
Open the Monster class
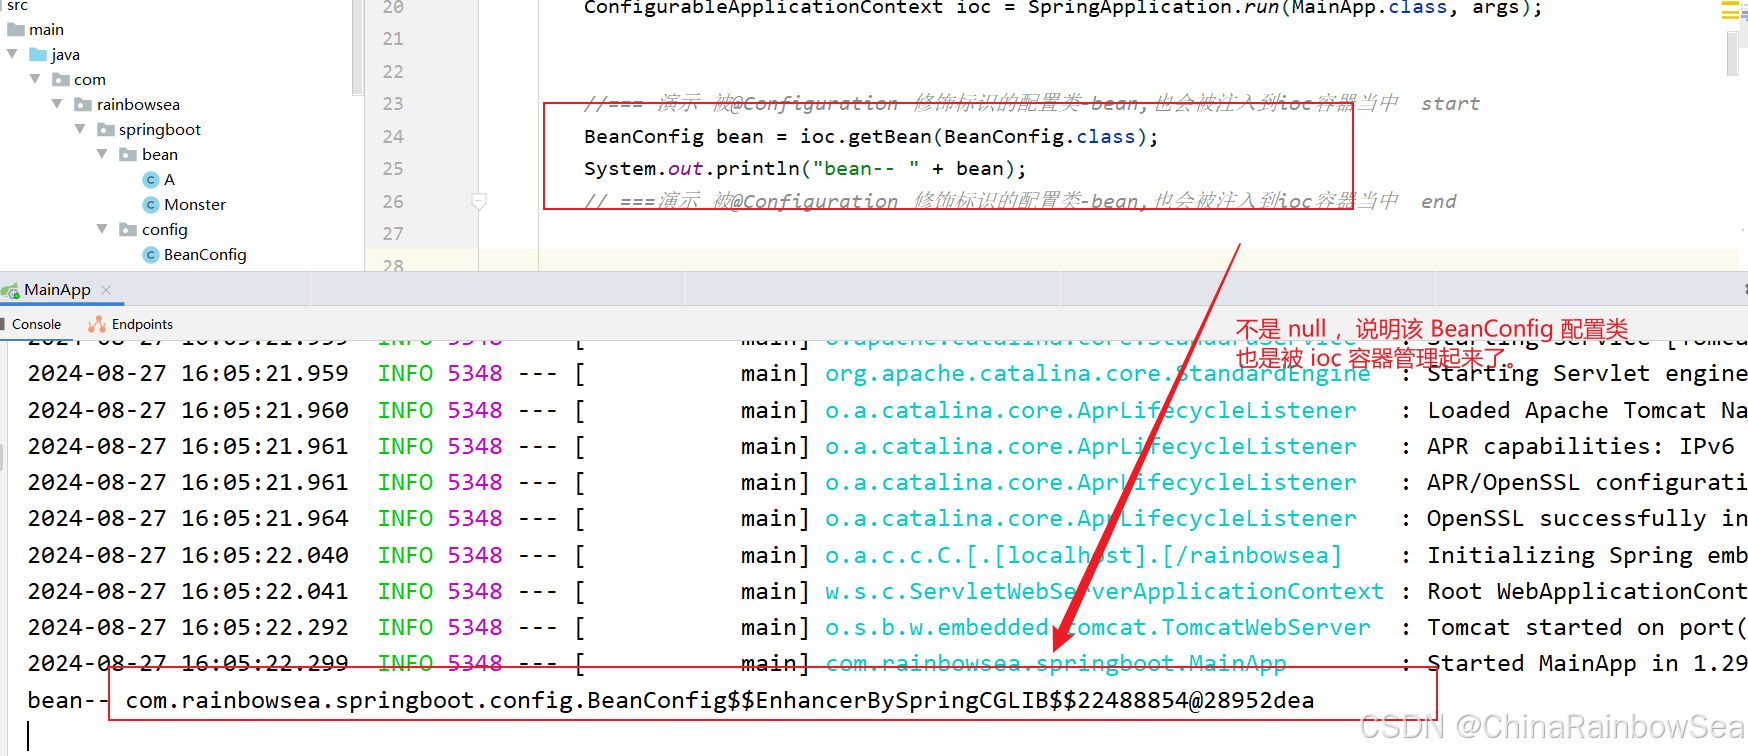coord(195,204)
